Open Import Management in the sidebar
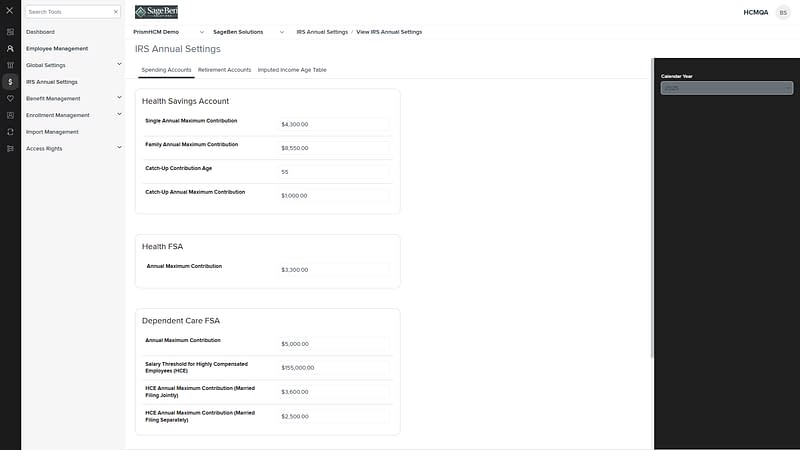The height and width of the screenshot is (450, 800). pos(52,131)
